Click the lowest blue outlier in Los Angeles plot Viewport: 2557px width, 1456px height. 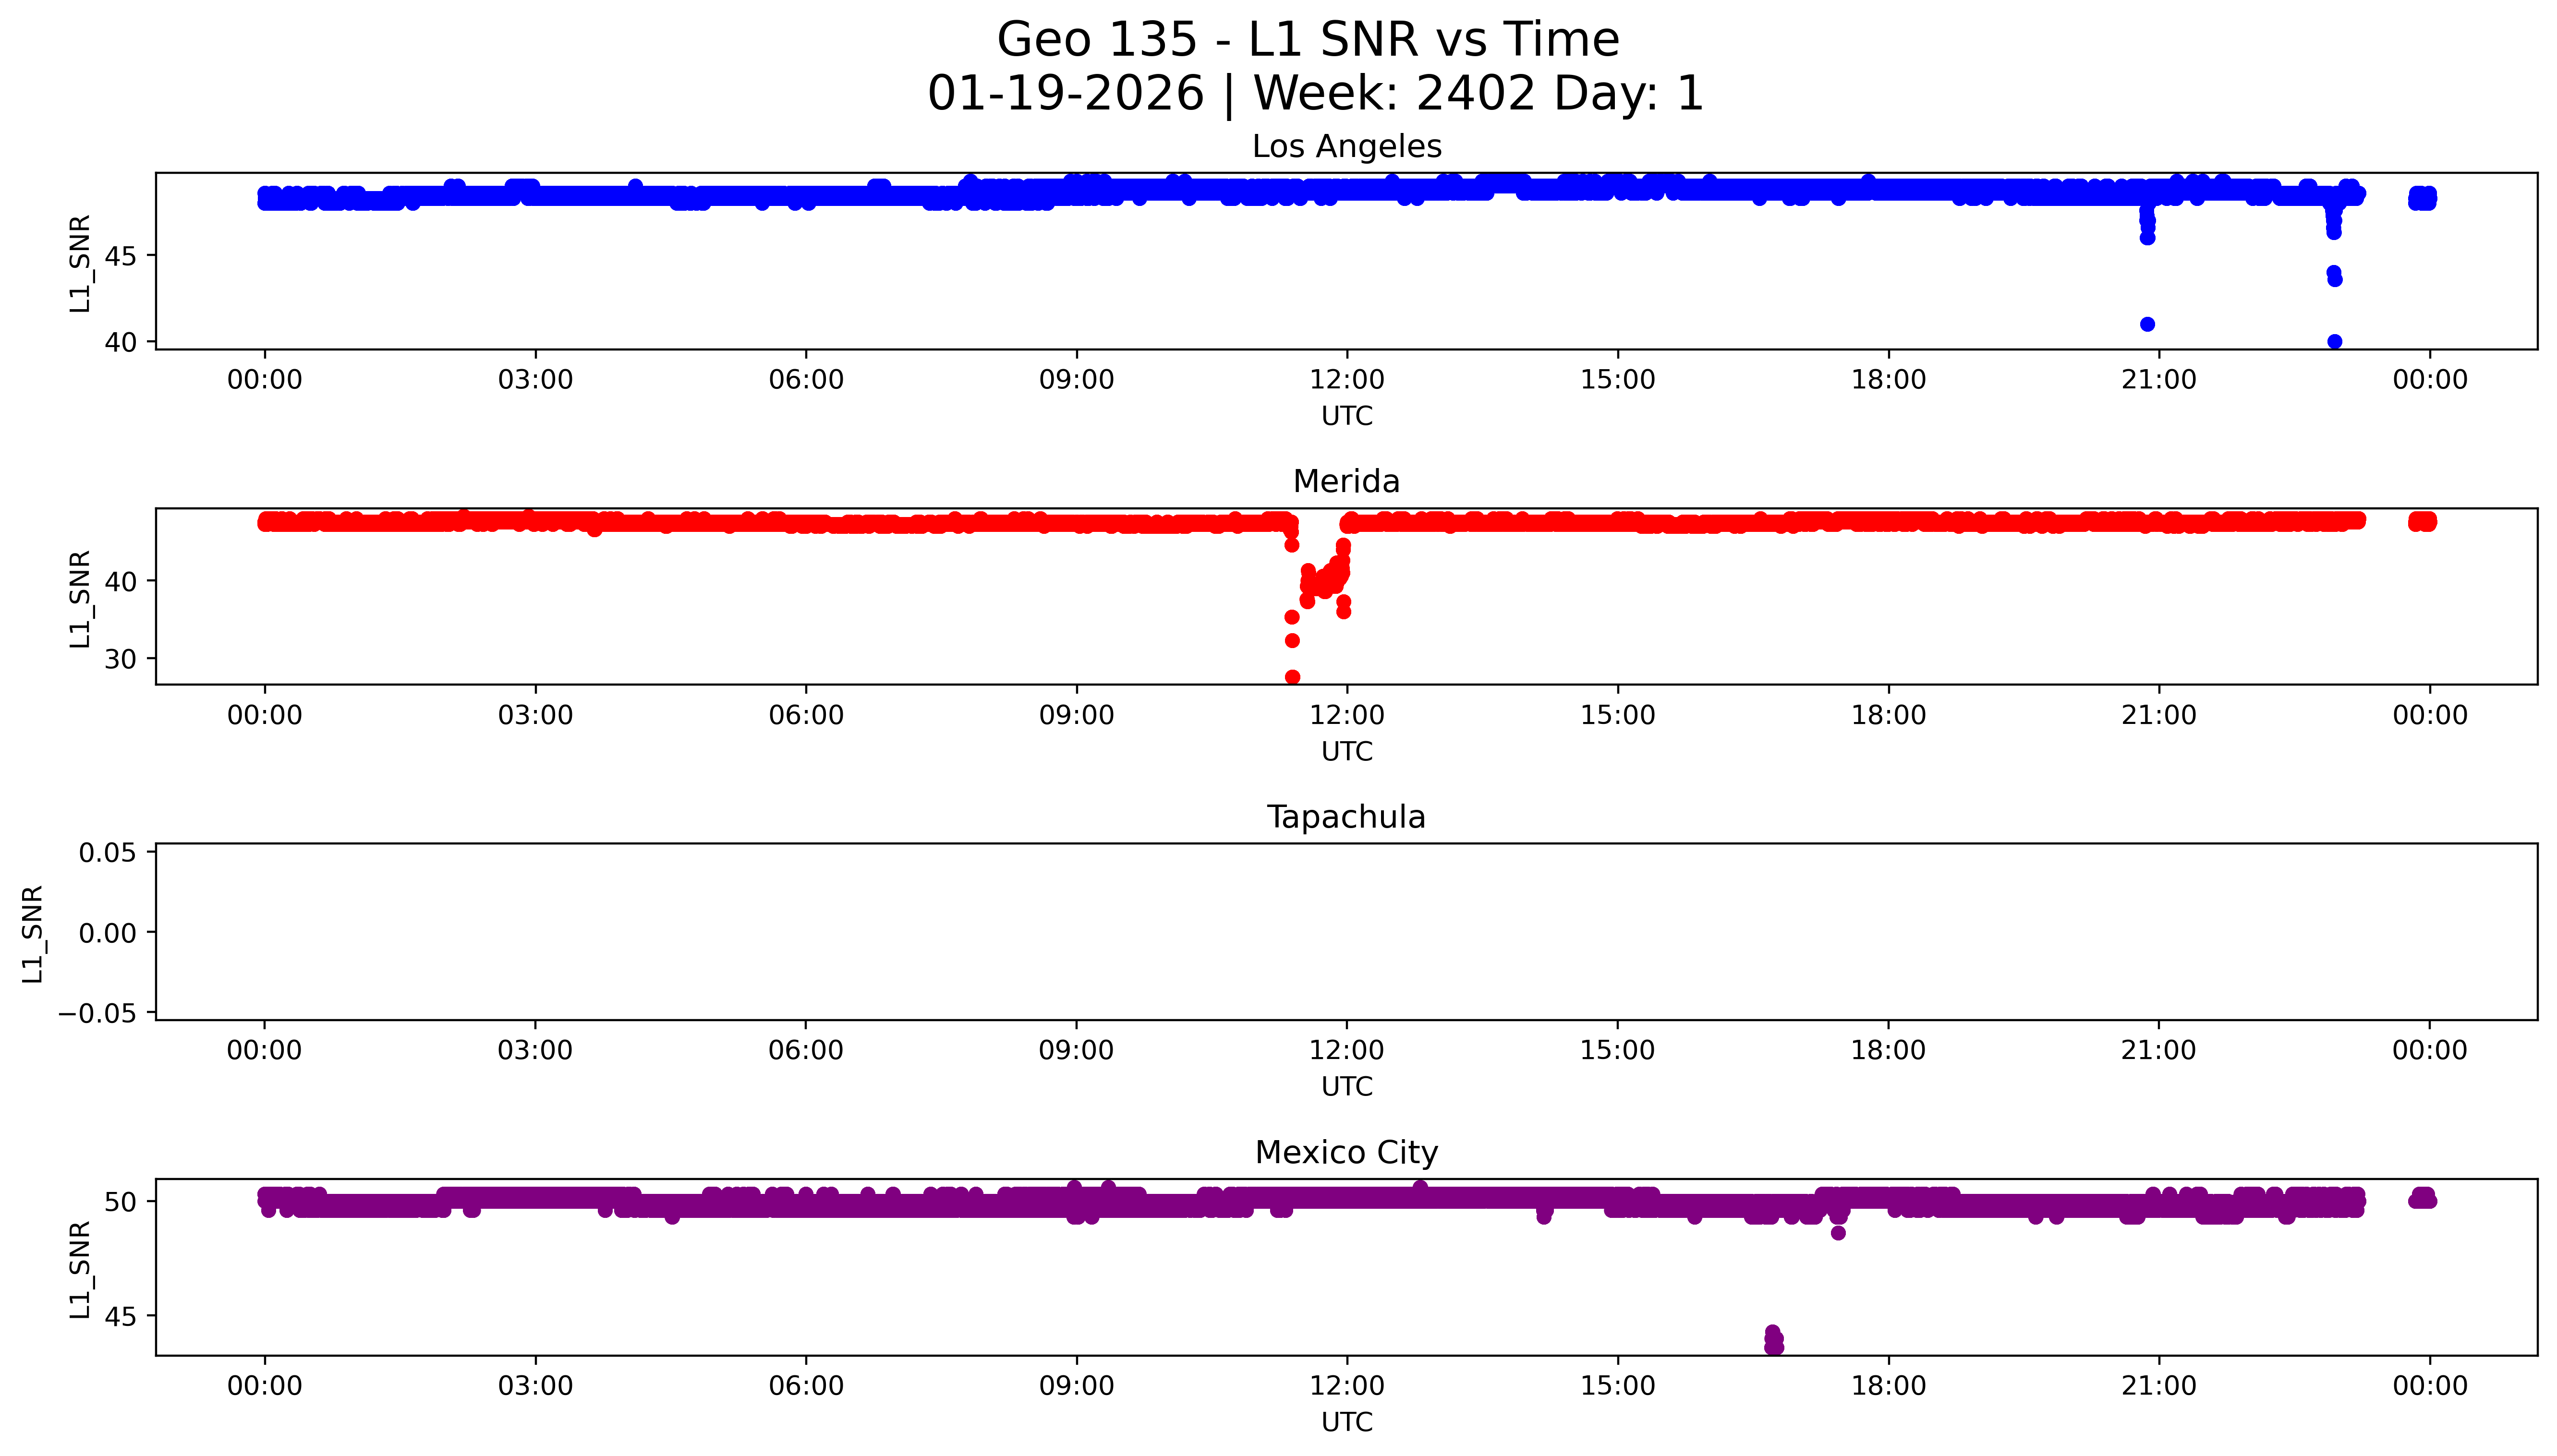pyautogui.click(x=2334, y=342)
